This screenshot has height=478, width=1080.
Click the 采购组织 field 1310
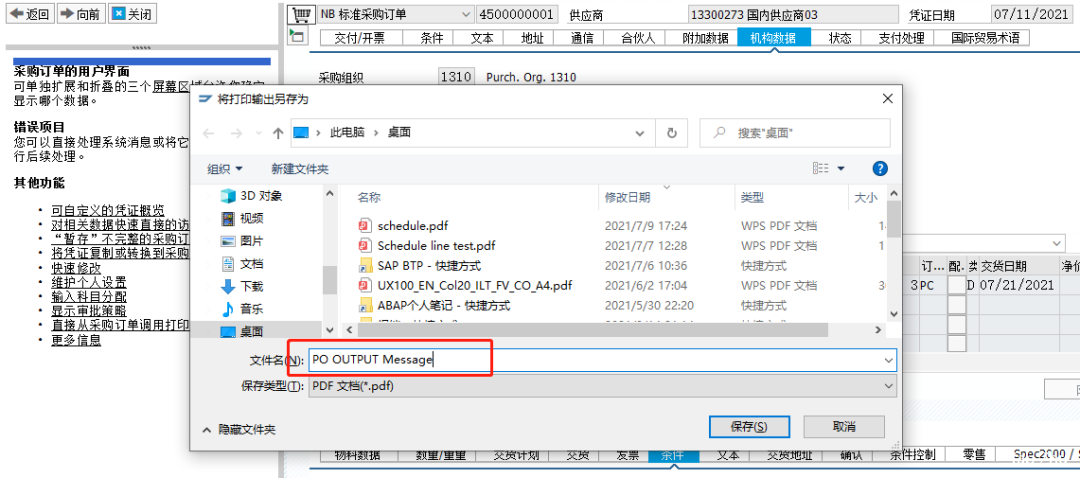(x=455, y=77)
